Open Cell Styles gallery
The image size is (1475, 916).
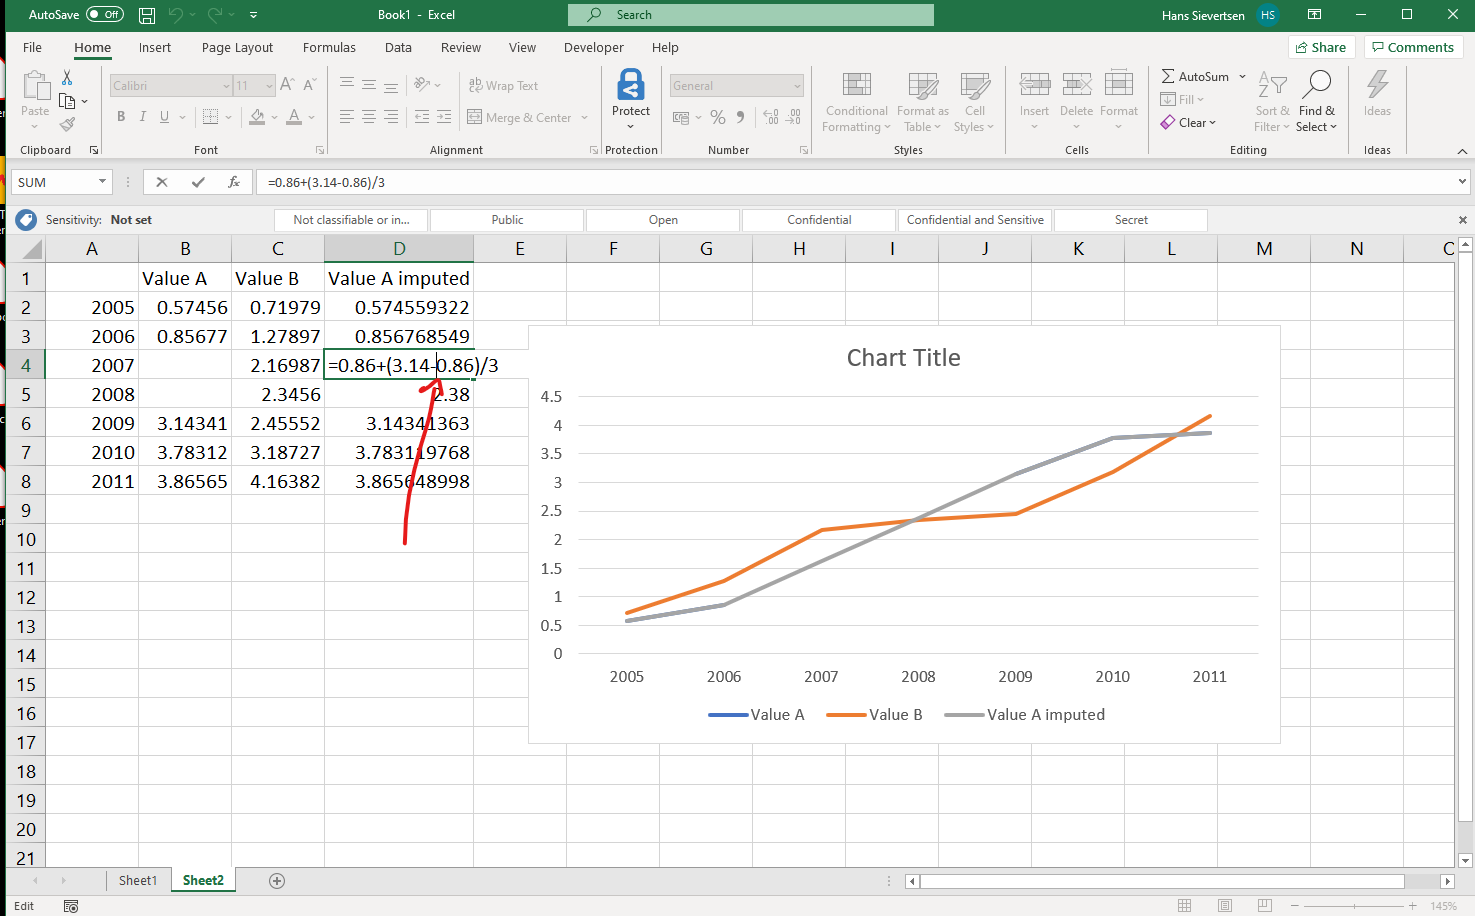tap(974, 102)
